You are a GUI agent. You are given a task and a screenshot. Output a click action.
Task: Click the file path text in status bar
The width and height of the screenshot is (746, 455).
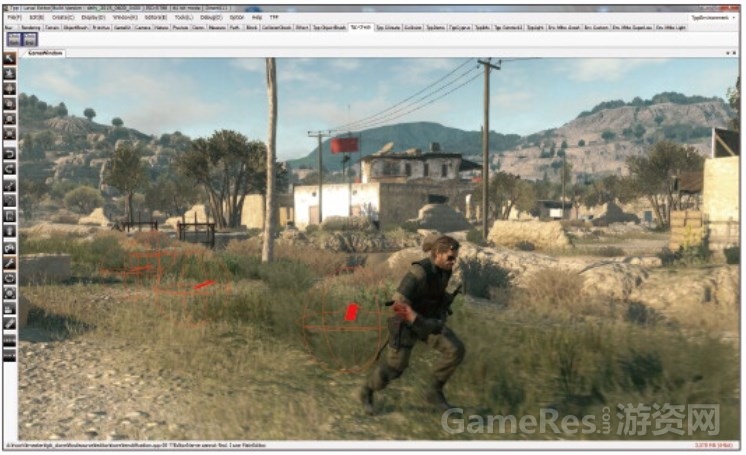tap(136, 445)
